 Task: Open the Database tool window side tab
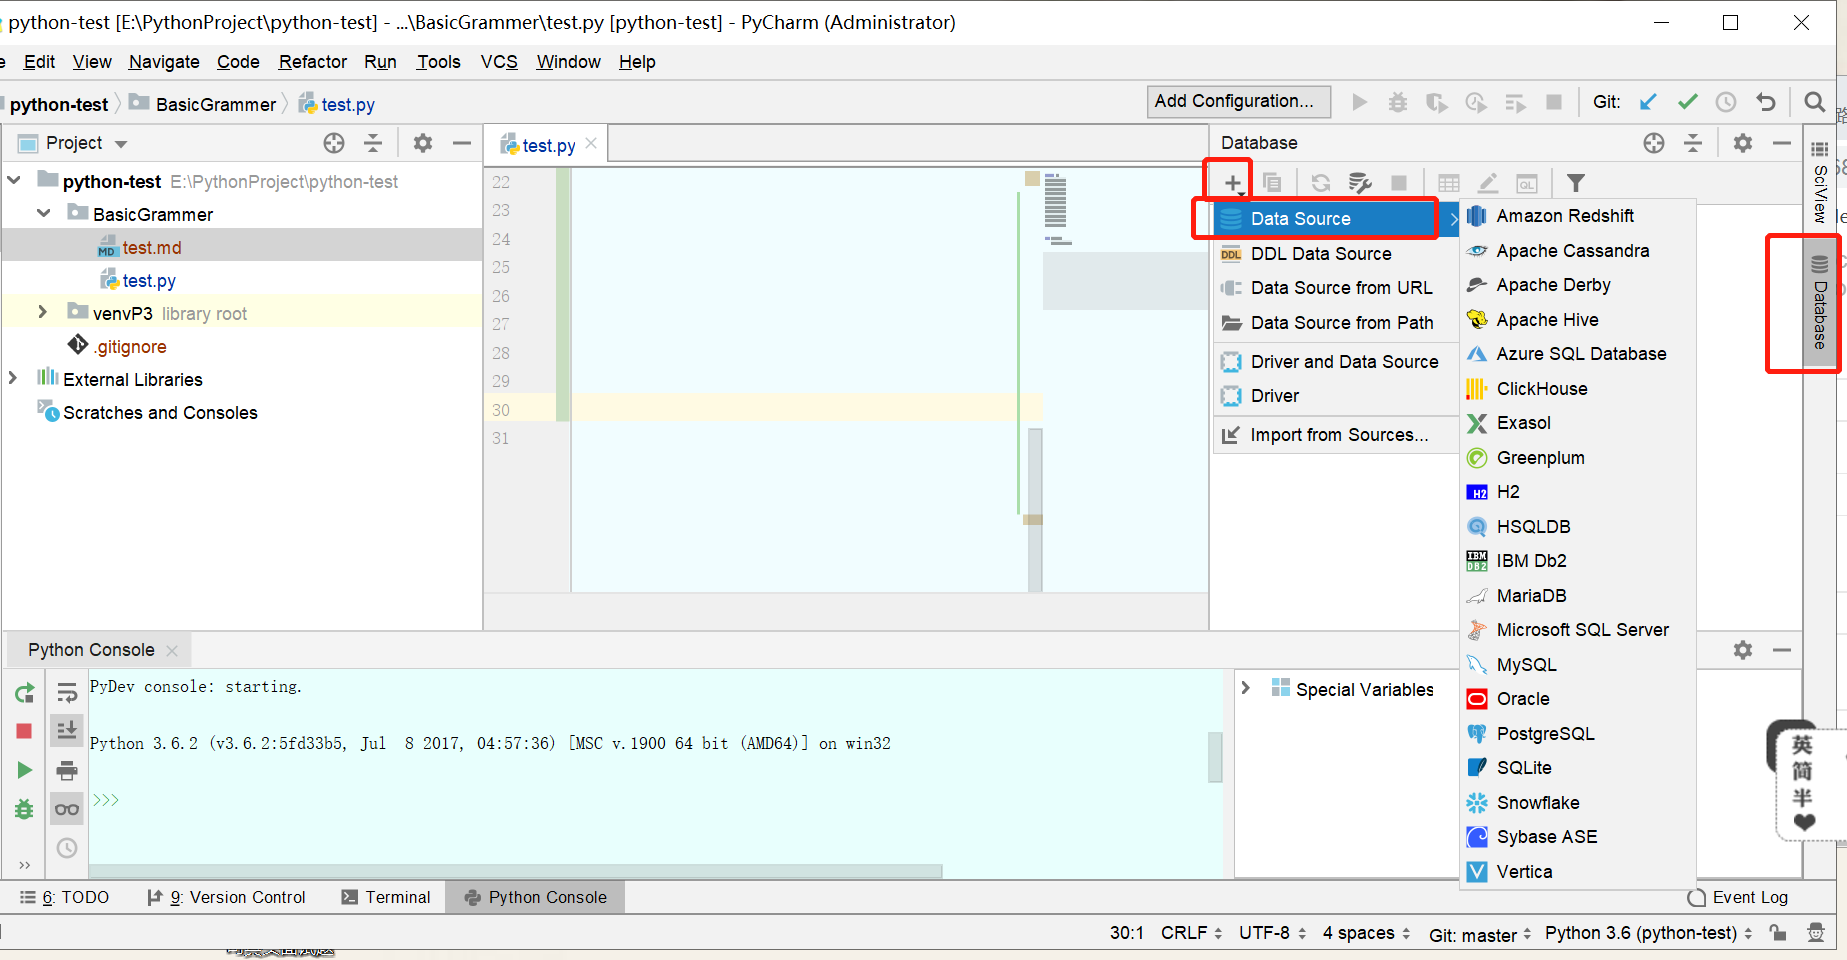1820,302
